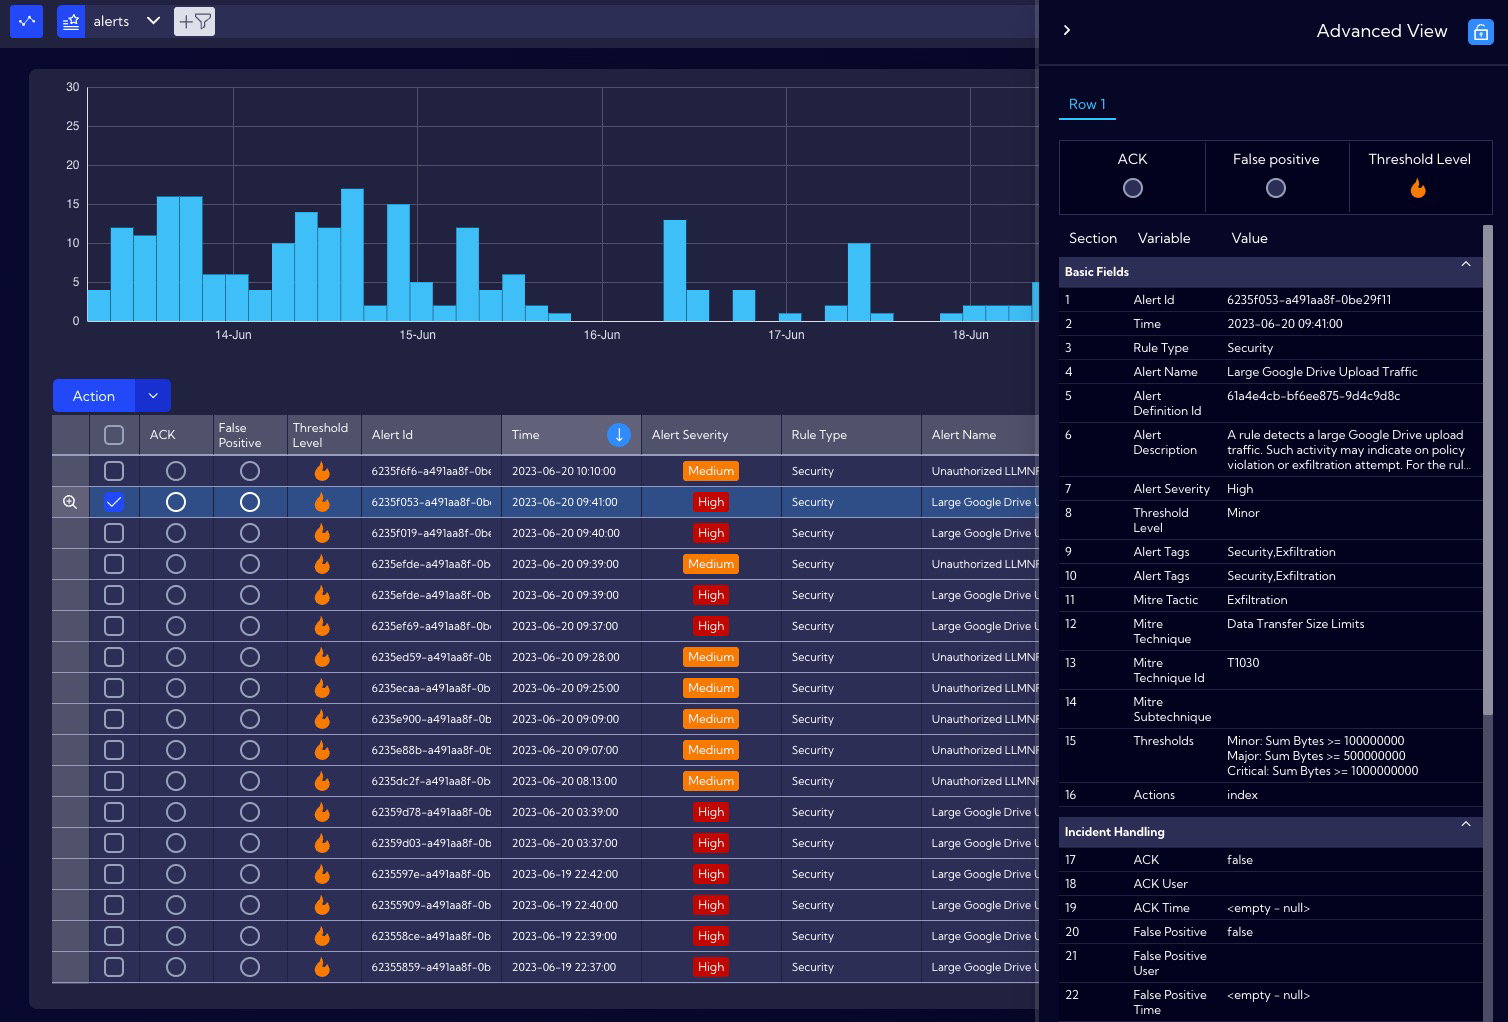Collapse the Incident Handling section
The width and height of the screenshot is (1508, 1022).
click(1465, 825)
